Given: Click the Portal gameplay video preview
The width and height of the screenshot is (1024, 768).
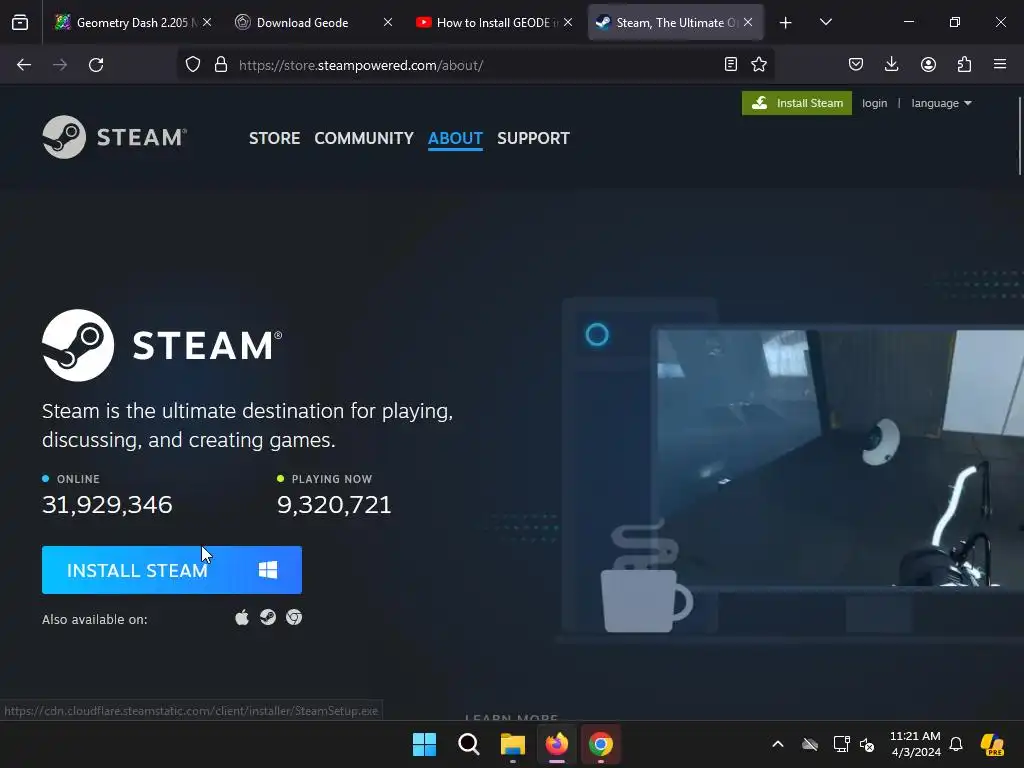Looking at the screenshot, I should point(840,457).
